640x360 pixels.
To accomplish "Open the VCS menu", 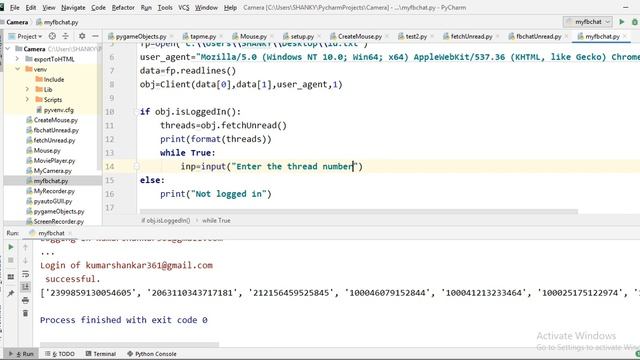I will point(184,7).
